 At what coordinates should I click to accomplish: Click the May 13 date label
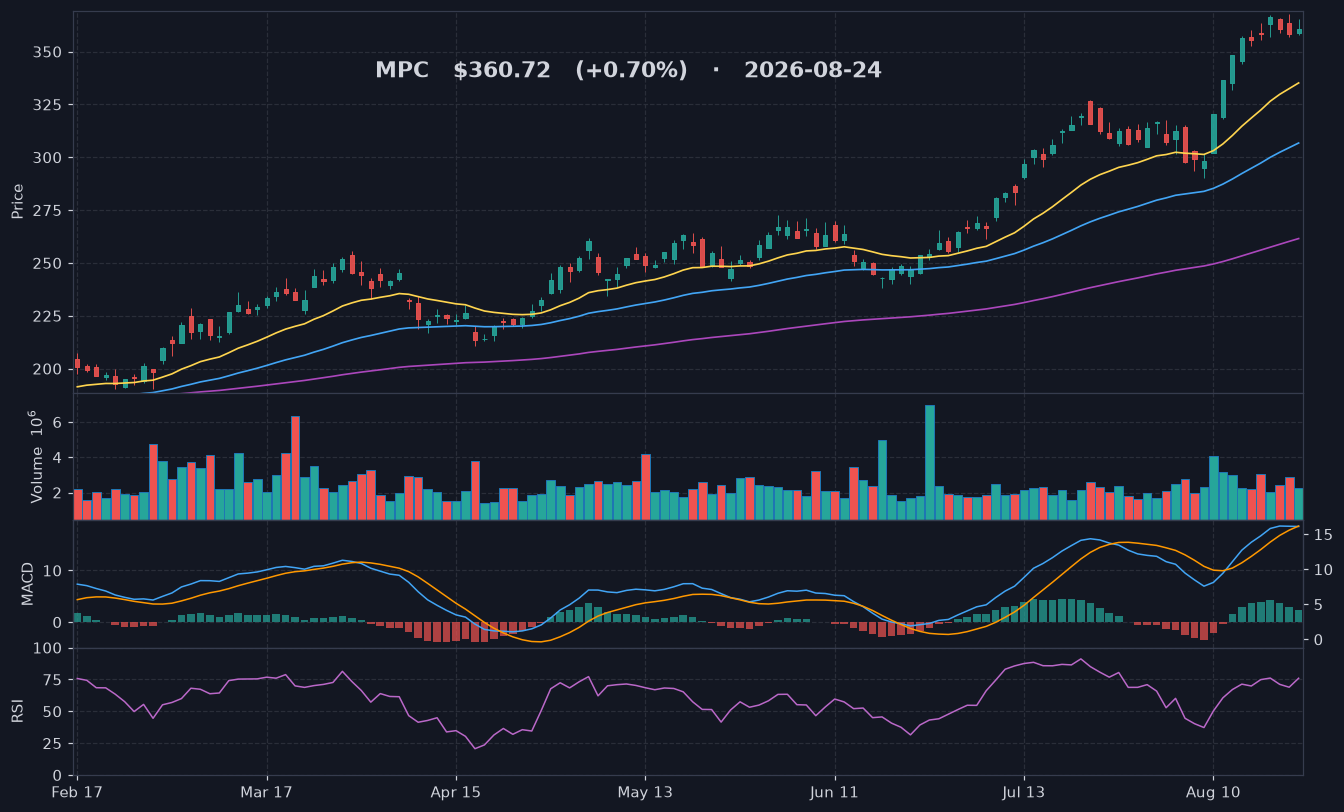click(x=645, y=793)
